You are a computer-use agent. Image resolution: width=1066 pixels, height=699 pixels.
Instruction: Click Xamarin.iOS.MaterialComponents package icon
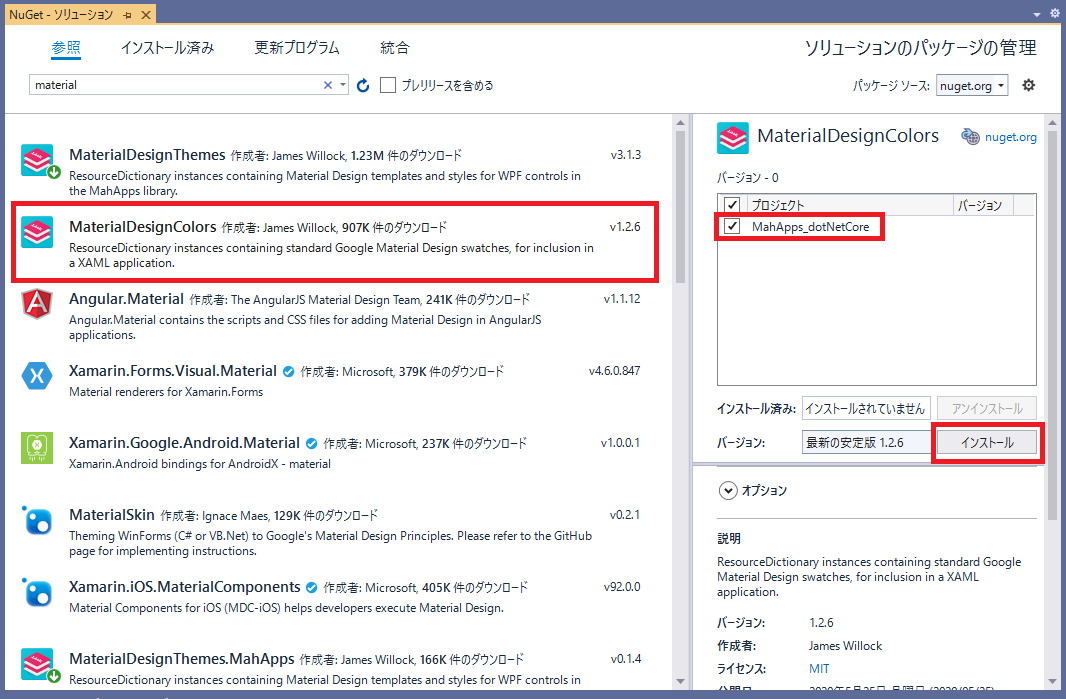(37, 592)
